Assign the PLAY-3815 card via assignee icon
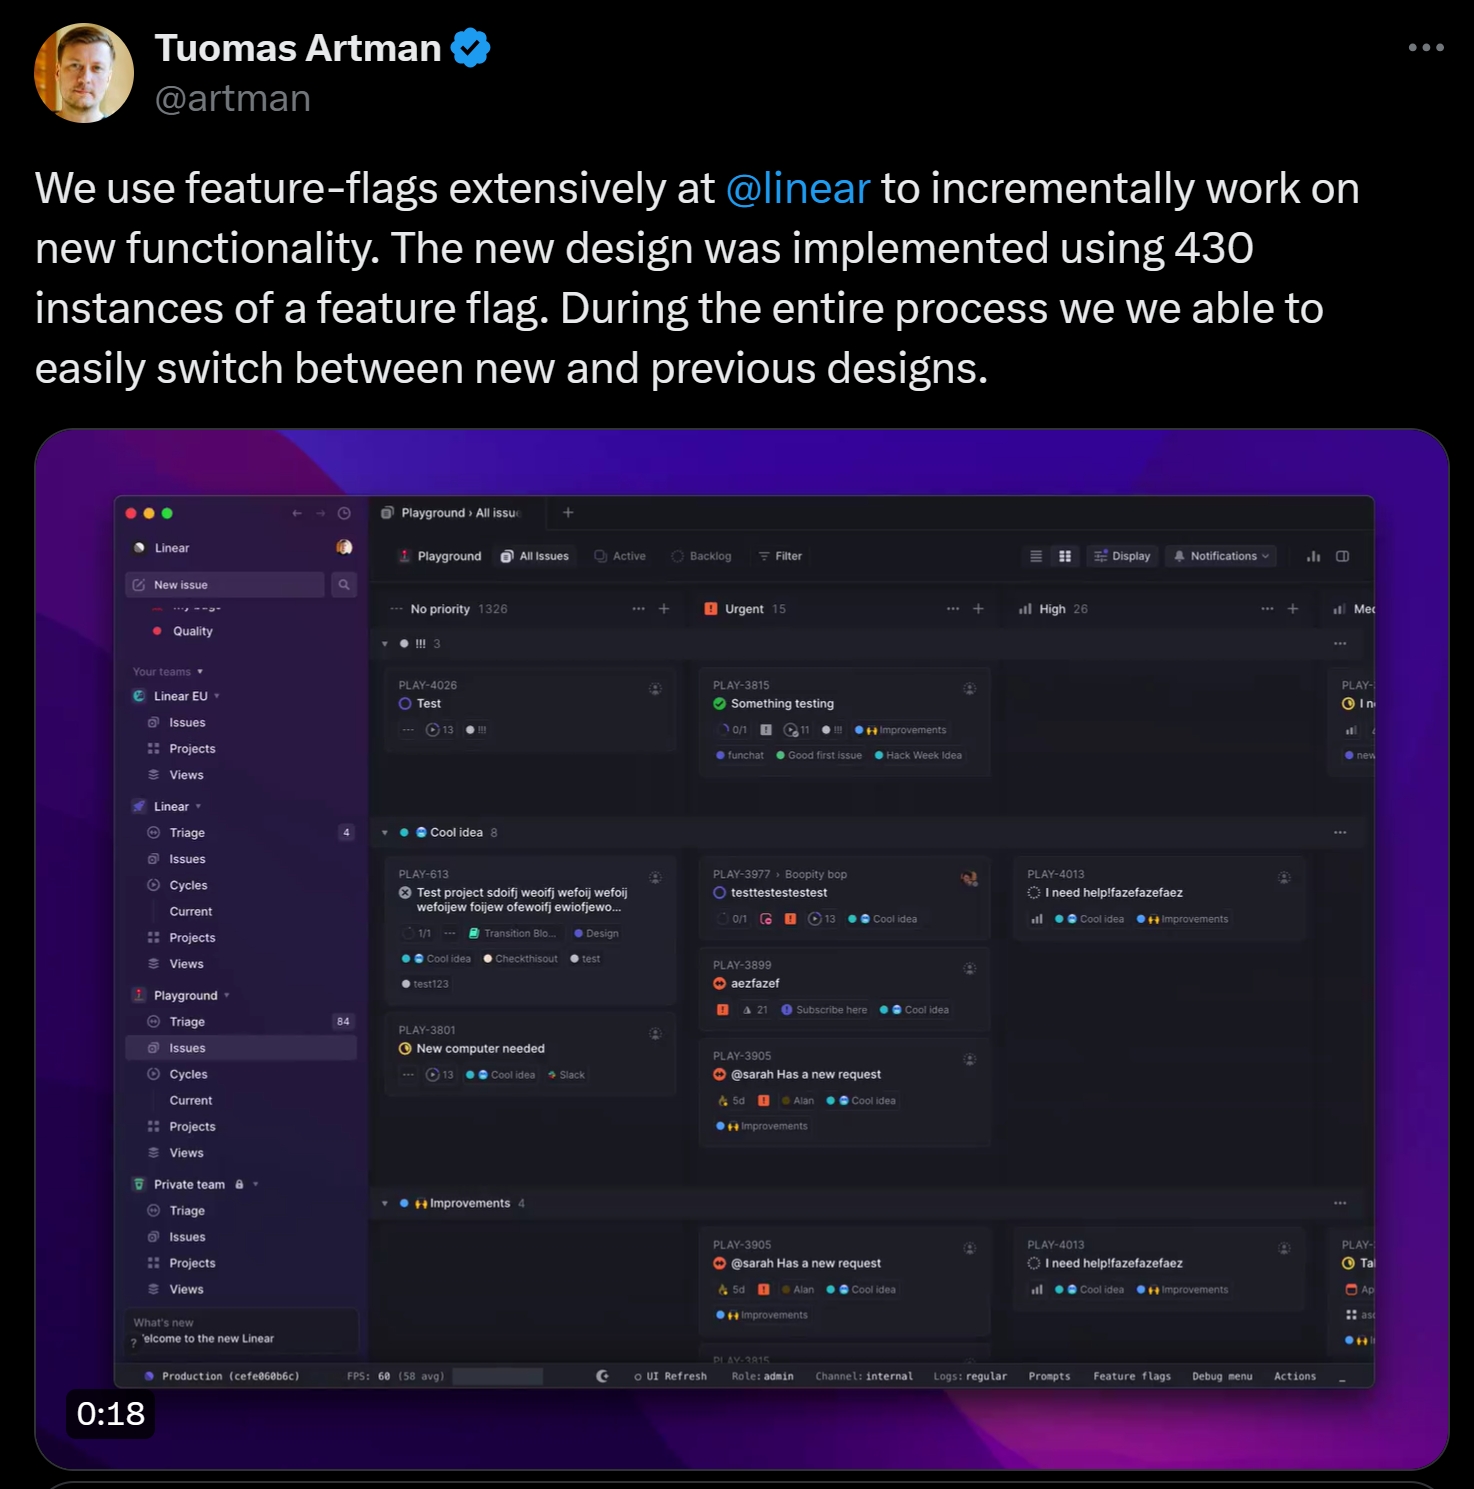 point(969,689)
